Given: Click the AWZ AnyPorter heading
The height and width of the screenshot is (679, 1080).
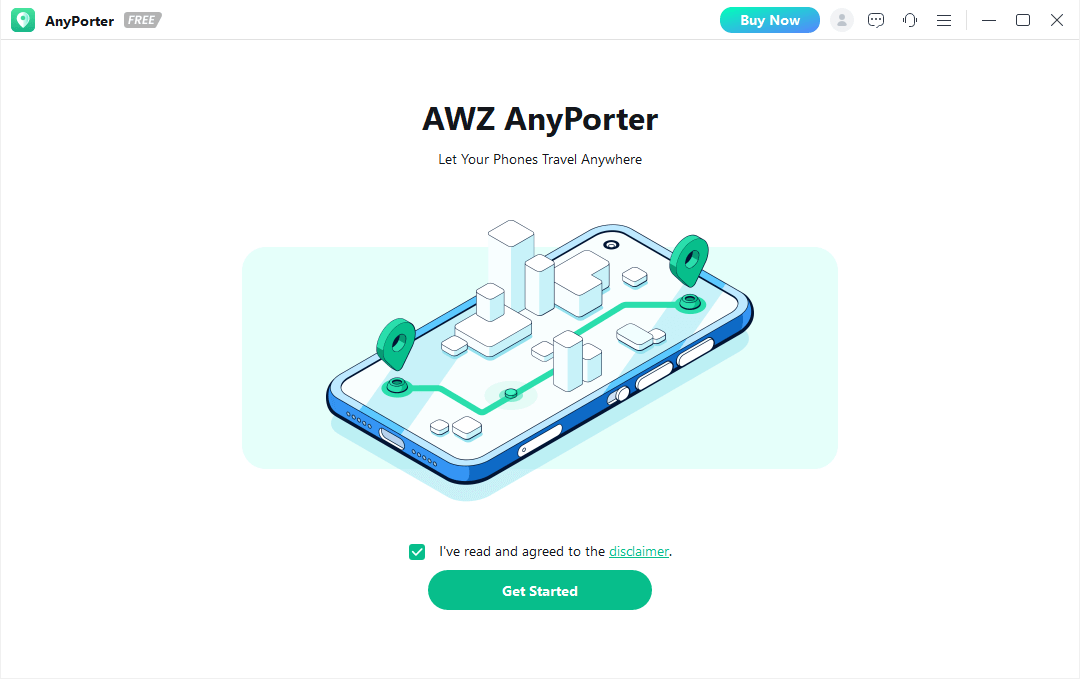Looking at the screenshot, I should click(540, 118).
